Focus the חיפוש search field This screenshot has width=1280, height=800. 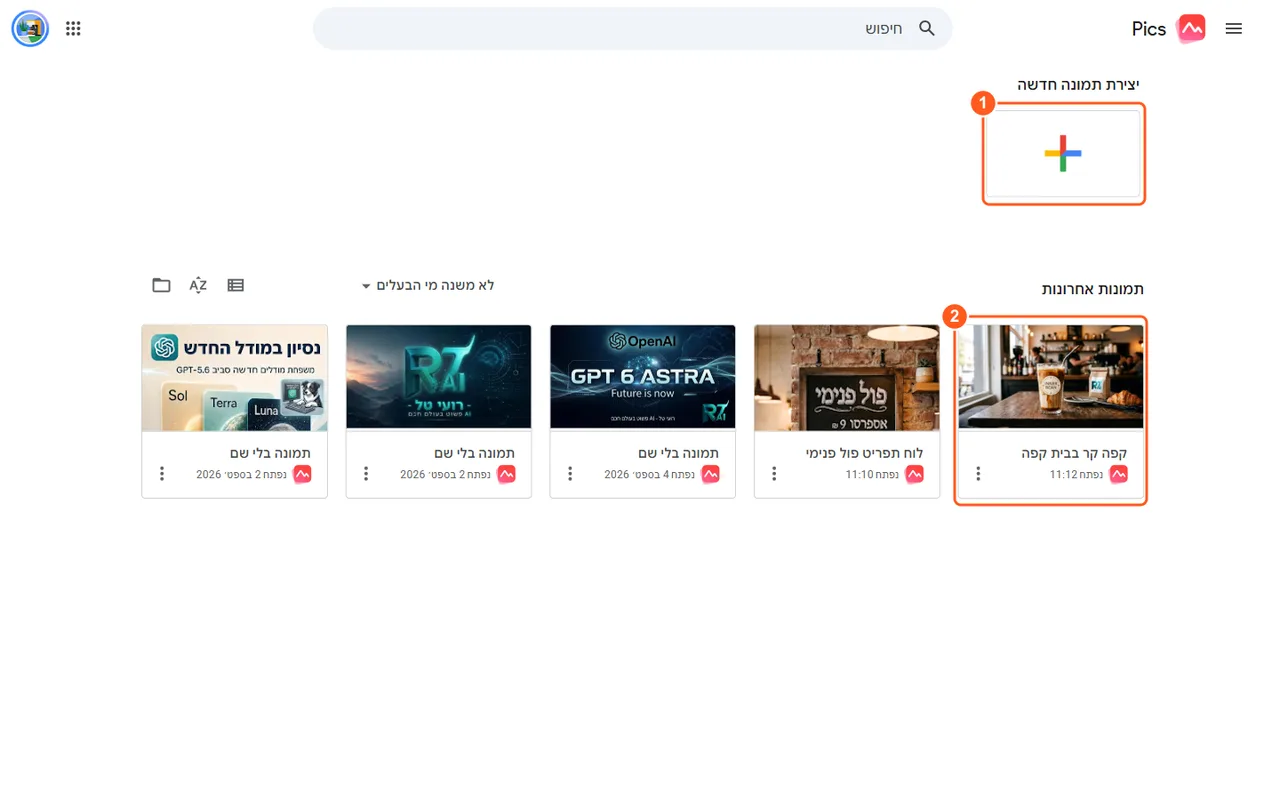pyautogui.click(x=632, y=28)
